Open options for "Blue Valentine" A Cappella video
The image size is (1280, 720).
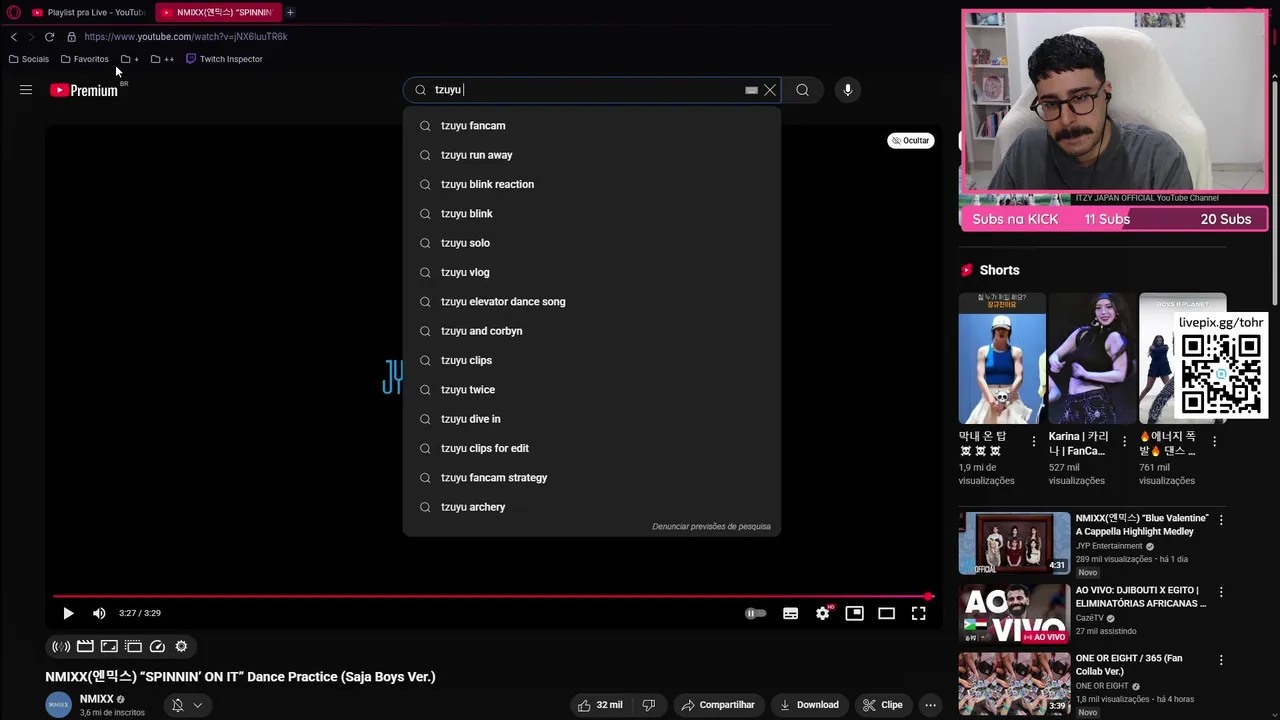1220,520
